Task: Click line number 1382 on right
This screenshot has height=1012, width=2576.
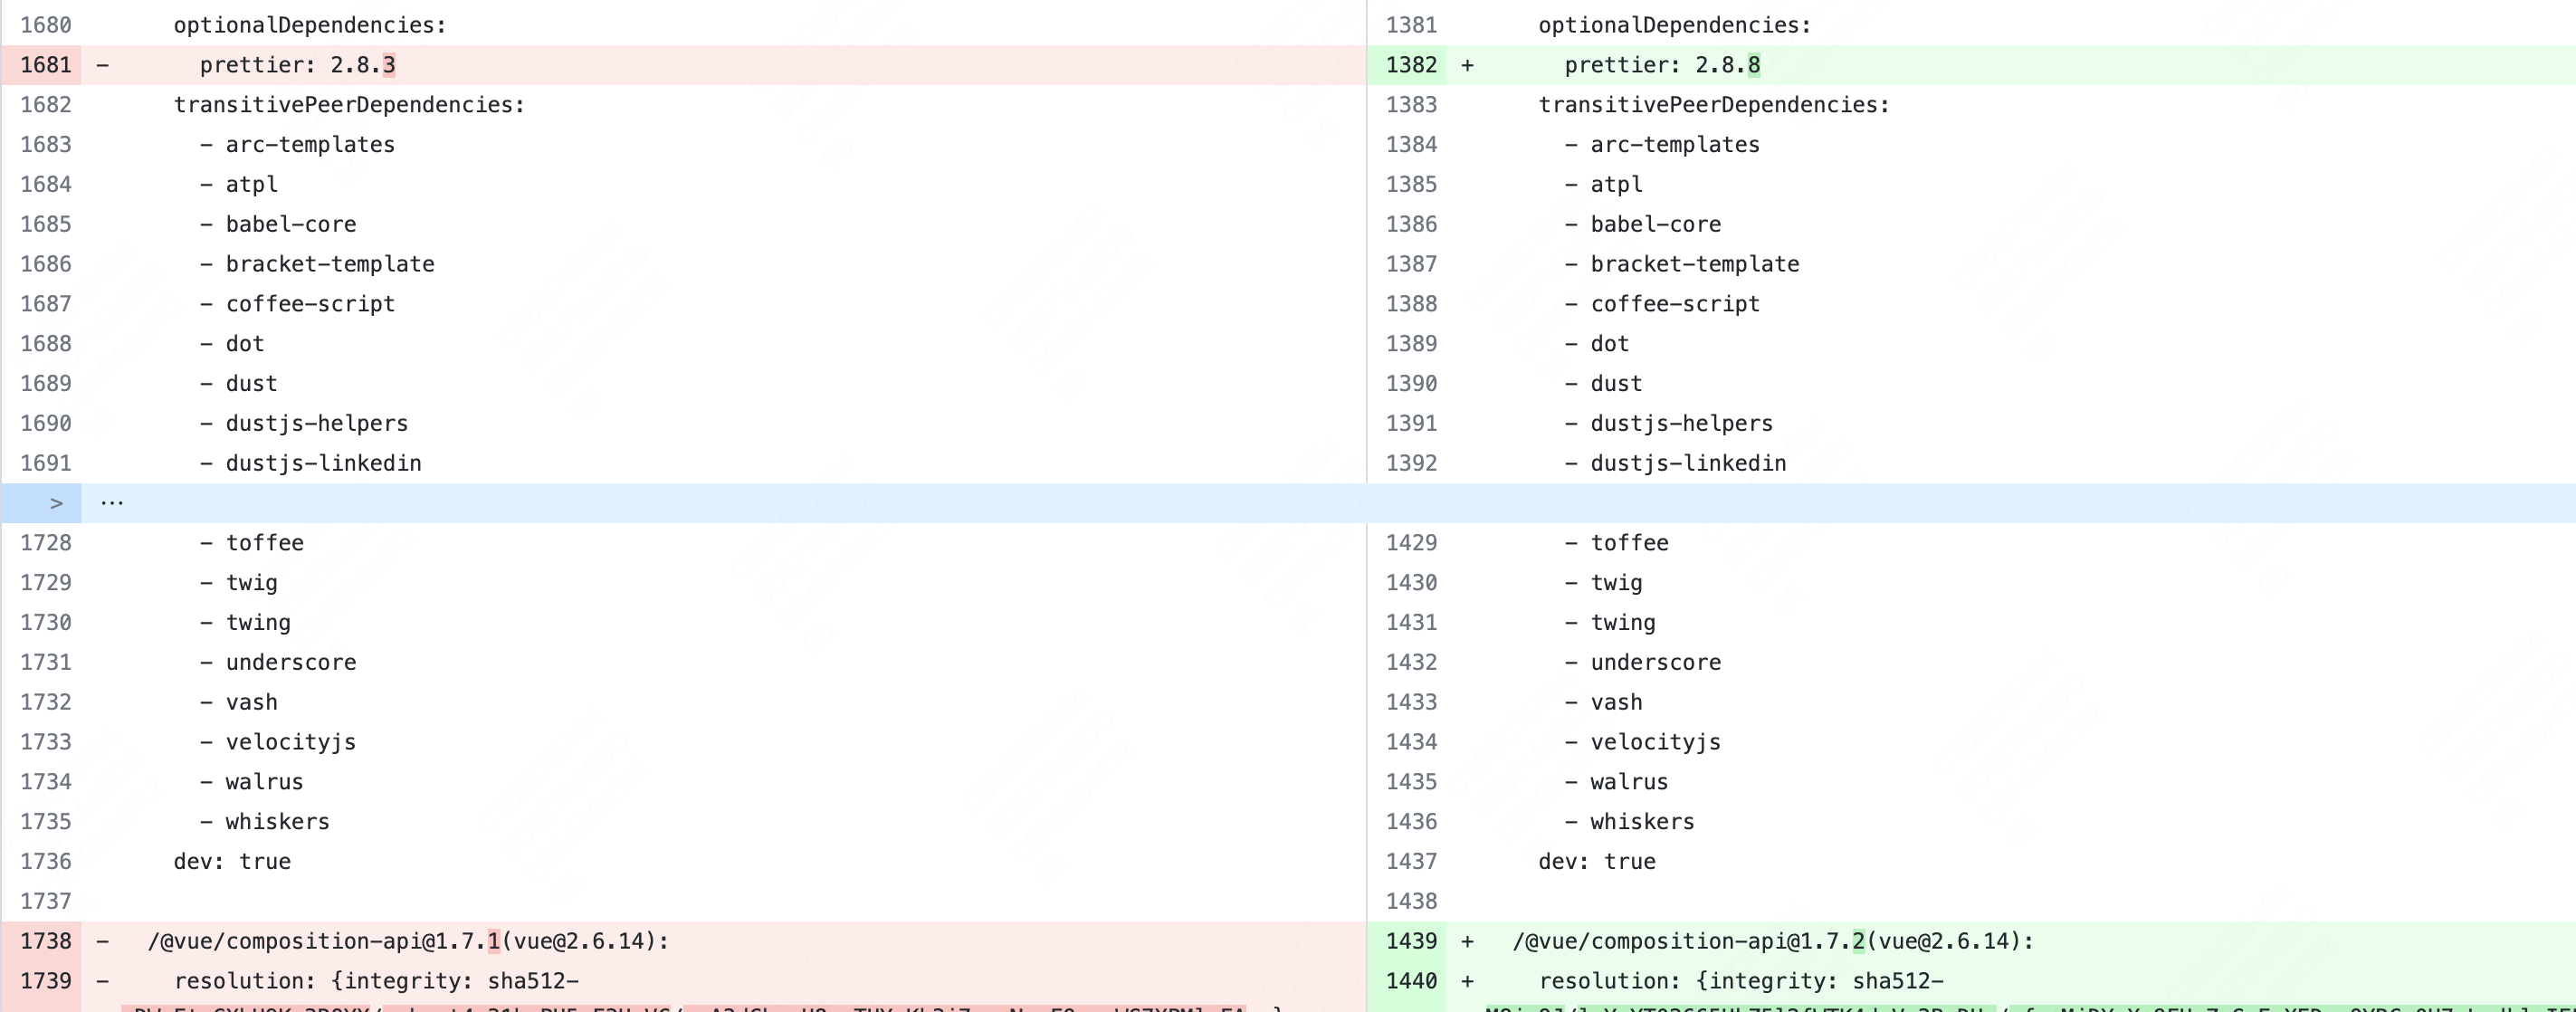Action: pyautogui.click(x=1411, y=65)
